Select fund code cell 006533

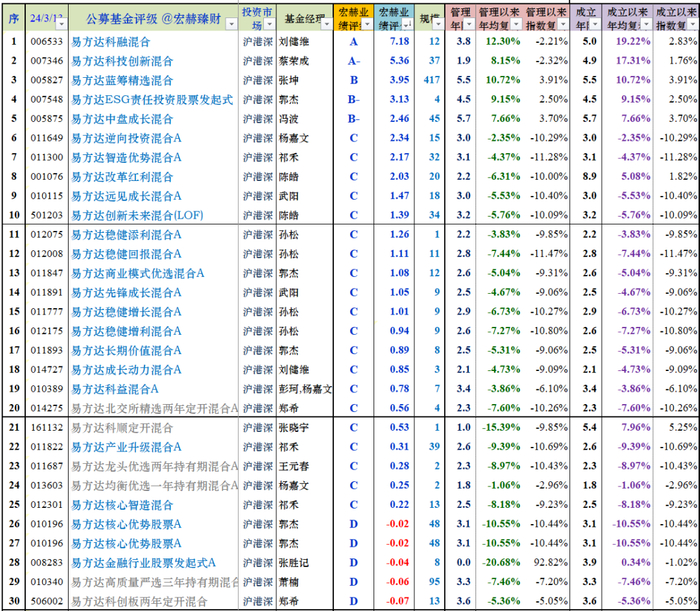click(47, 42)
